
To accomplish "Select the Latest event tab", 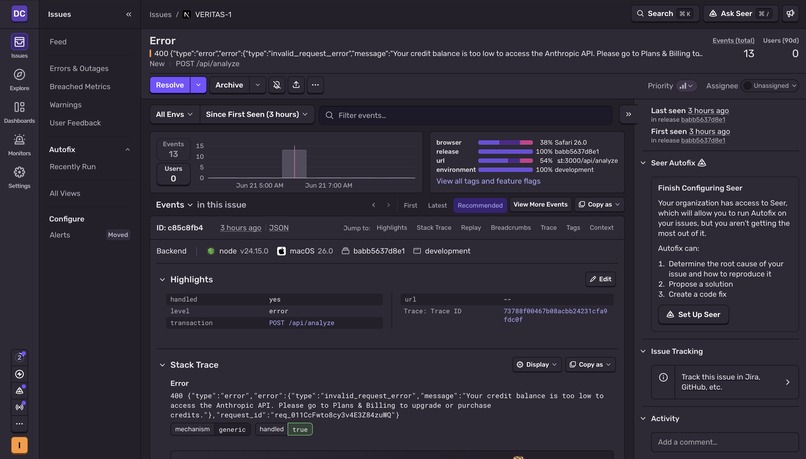I will tap(437, 205).
